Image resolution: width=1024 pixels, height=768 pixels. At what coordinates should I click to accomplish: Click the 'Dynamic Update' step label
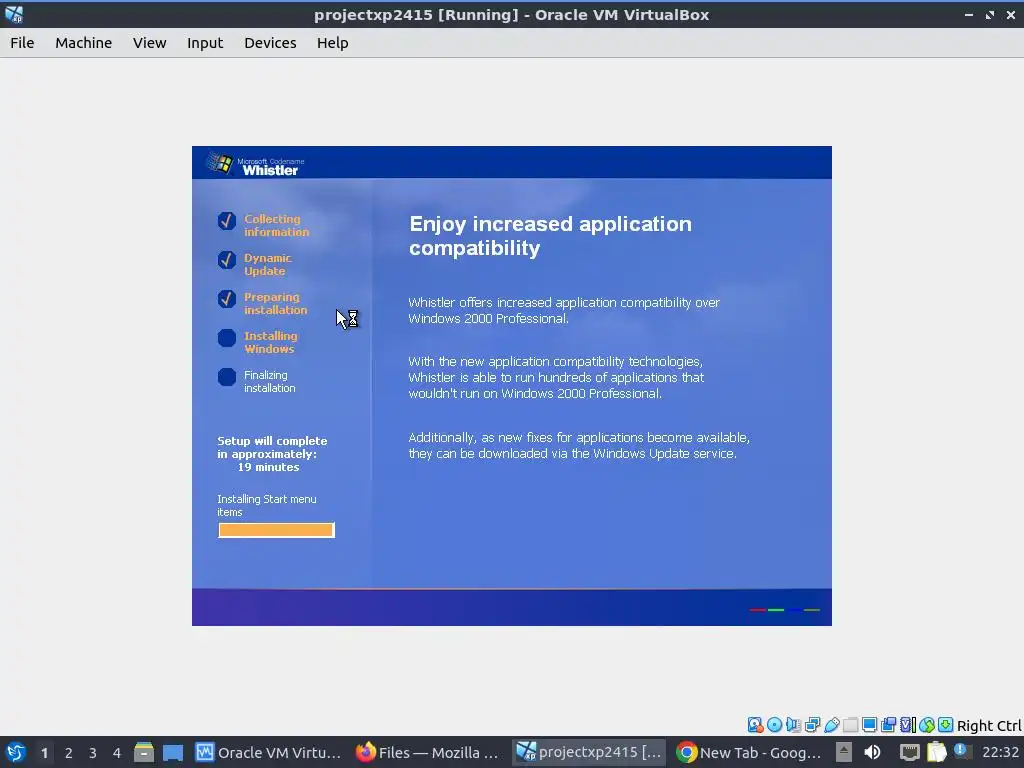267,264
